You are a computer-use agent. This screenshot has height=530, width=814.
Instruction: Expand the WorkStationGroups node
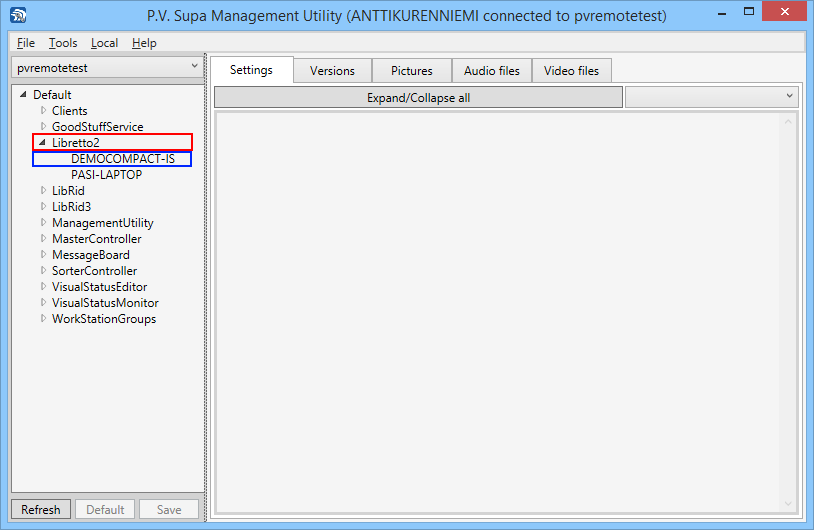43,319
